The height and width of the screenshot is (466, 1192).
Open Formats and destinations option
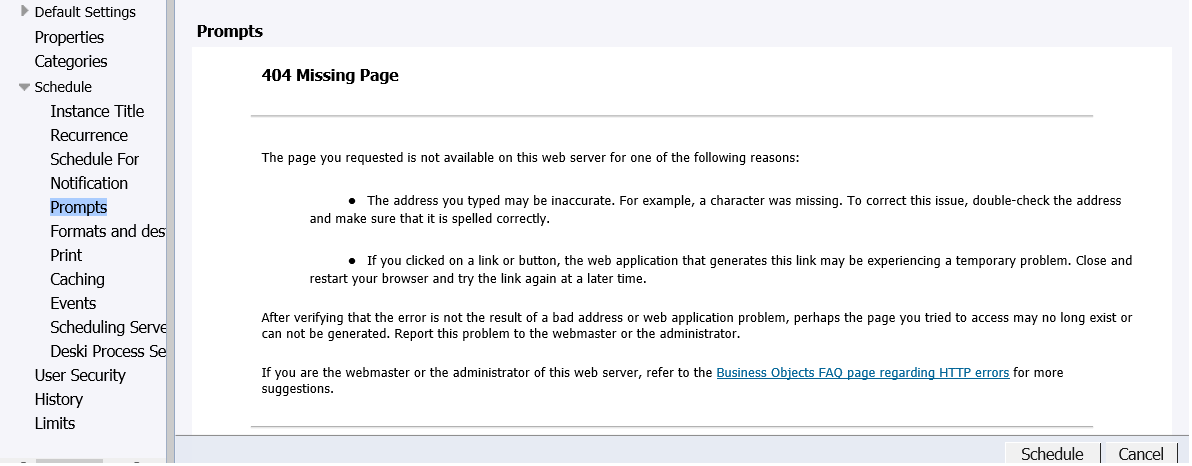pyautogui.click(x=107, y=231)
